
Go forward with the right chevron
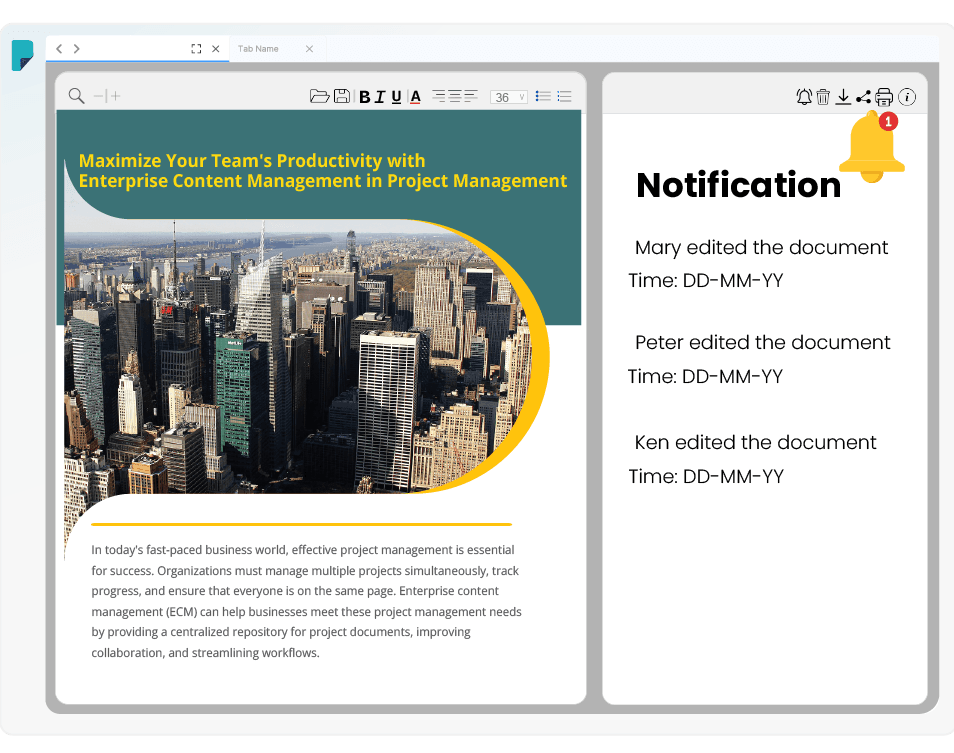point(77,49)
